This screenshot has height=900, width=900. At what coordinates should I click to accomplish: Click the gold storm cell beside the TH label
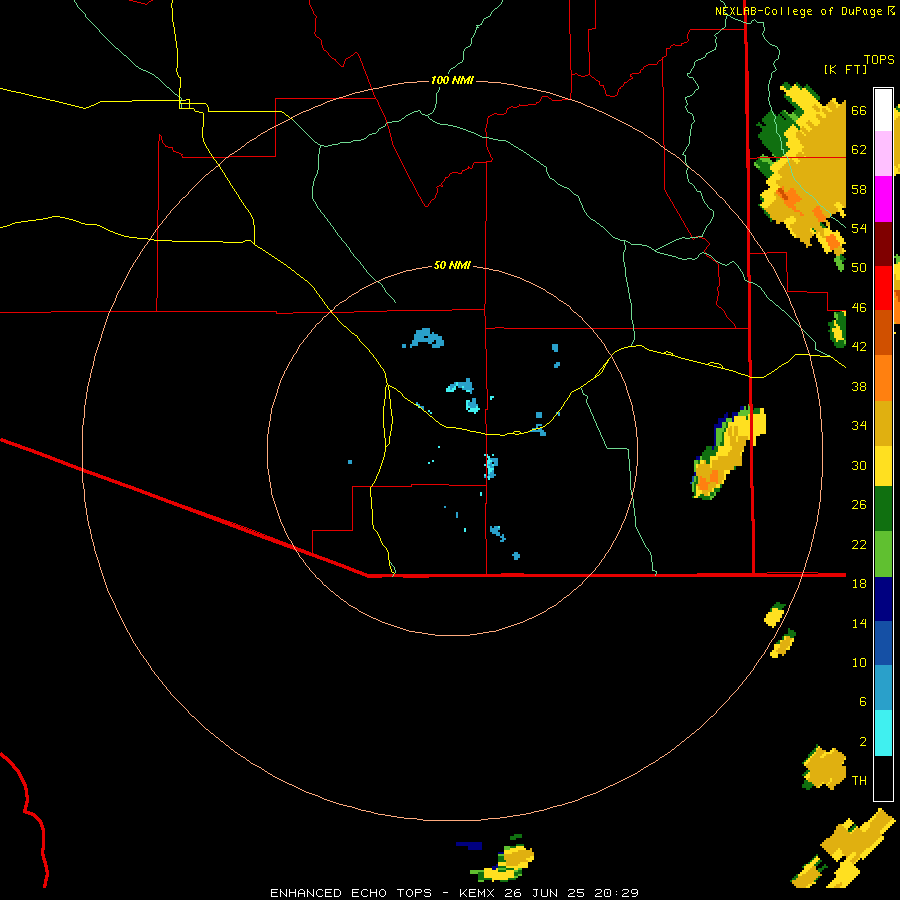click(x=824, y=767)
